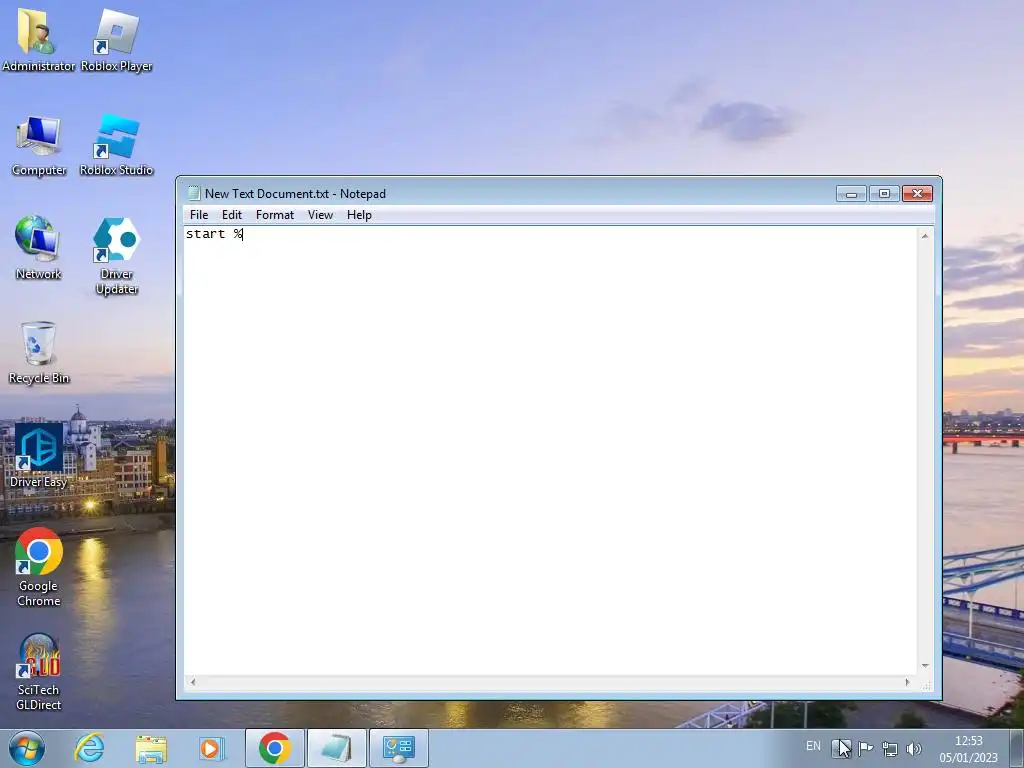The height and width of the screenshot is (768, 1024).
Task: Select the Network desktop icon
Action: point(38,248)
